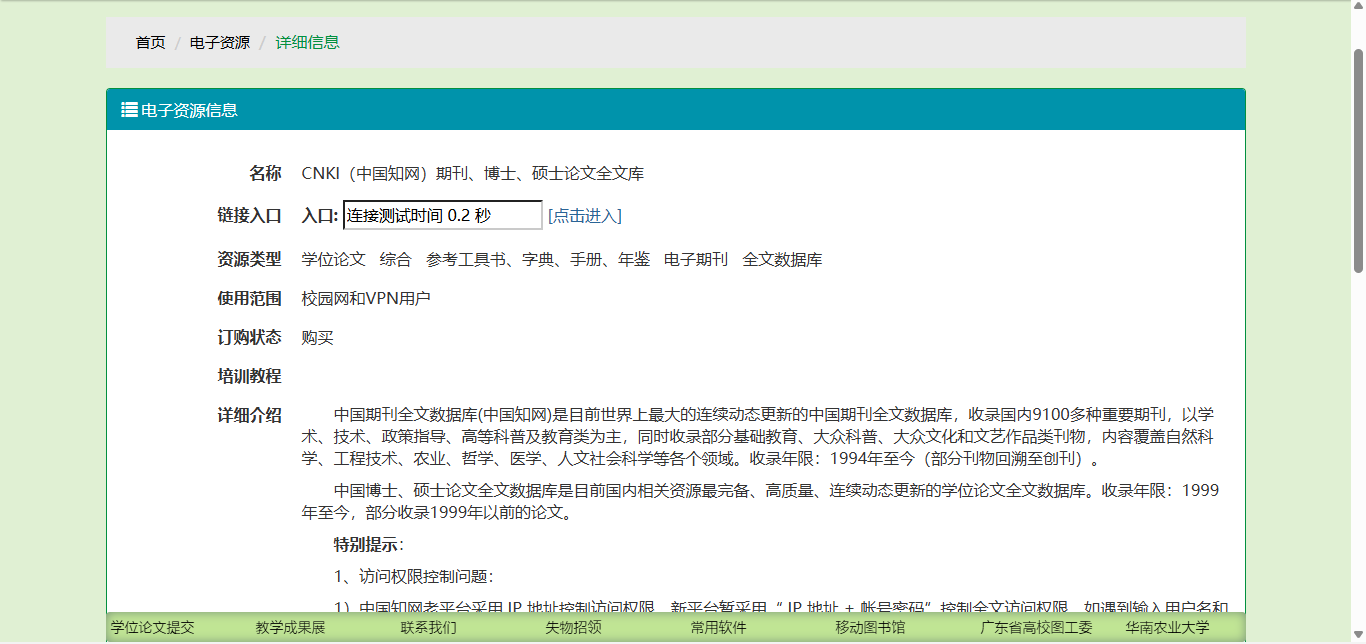Click the 全文数据库 resource type
Image resolution: width=1366 pixels, height=644 pixels.
tap(783, 259)
